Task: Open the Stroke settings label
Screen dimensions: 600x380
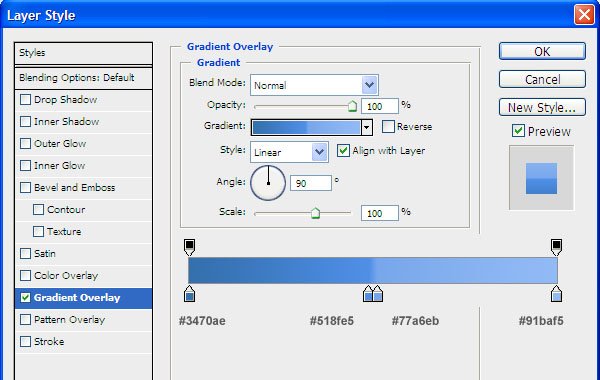Action: point(49,341)
